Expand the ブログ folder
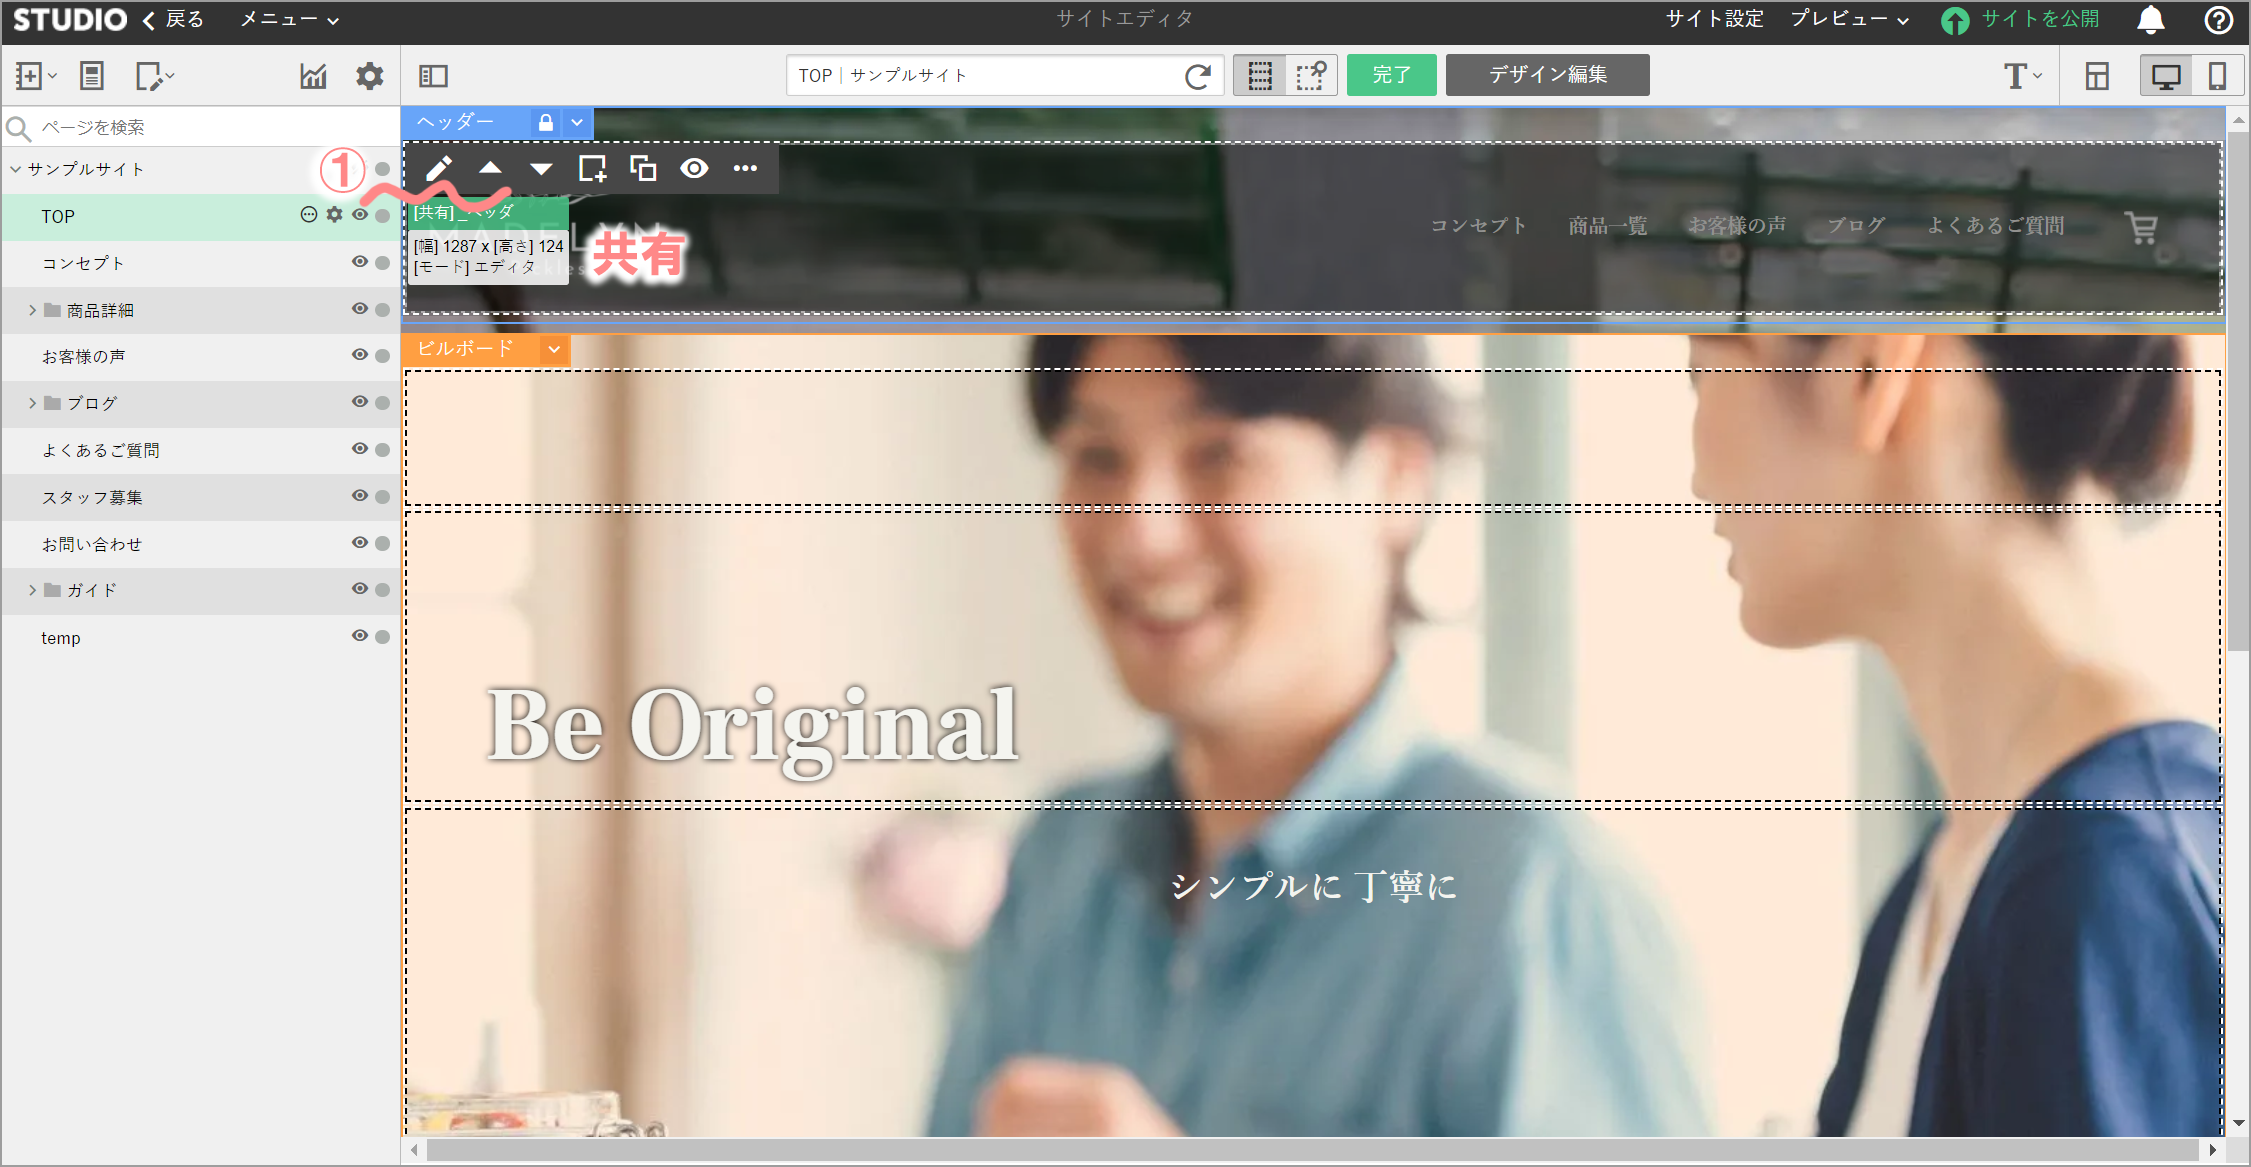The width and height of the screenshot is (2251, 1167). click(32, 403)
